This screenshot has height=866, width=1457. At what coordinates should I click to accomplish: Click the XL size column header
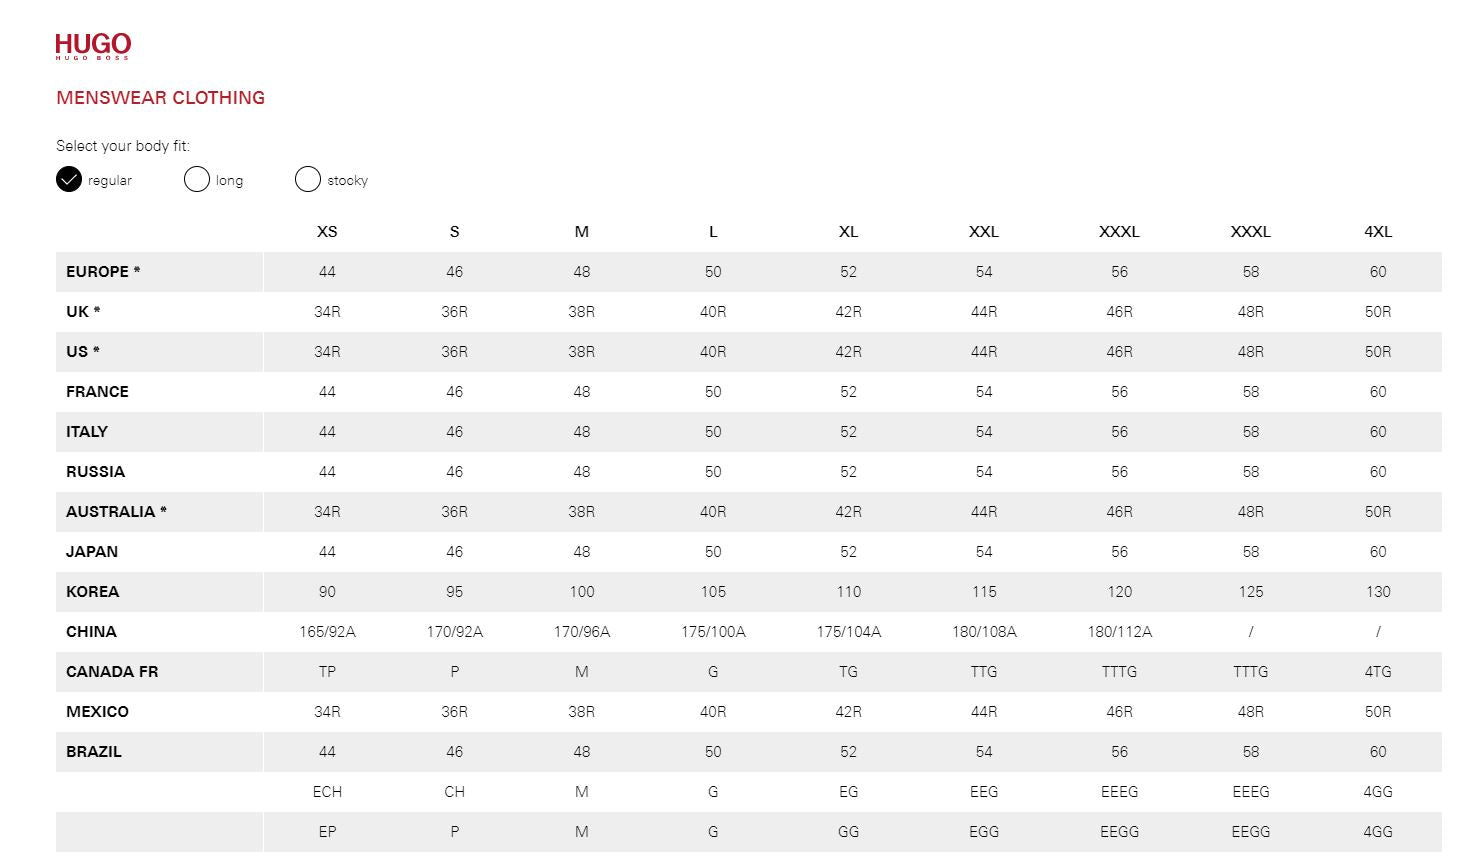(848, 232)
